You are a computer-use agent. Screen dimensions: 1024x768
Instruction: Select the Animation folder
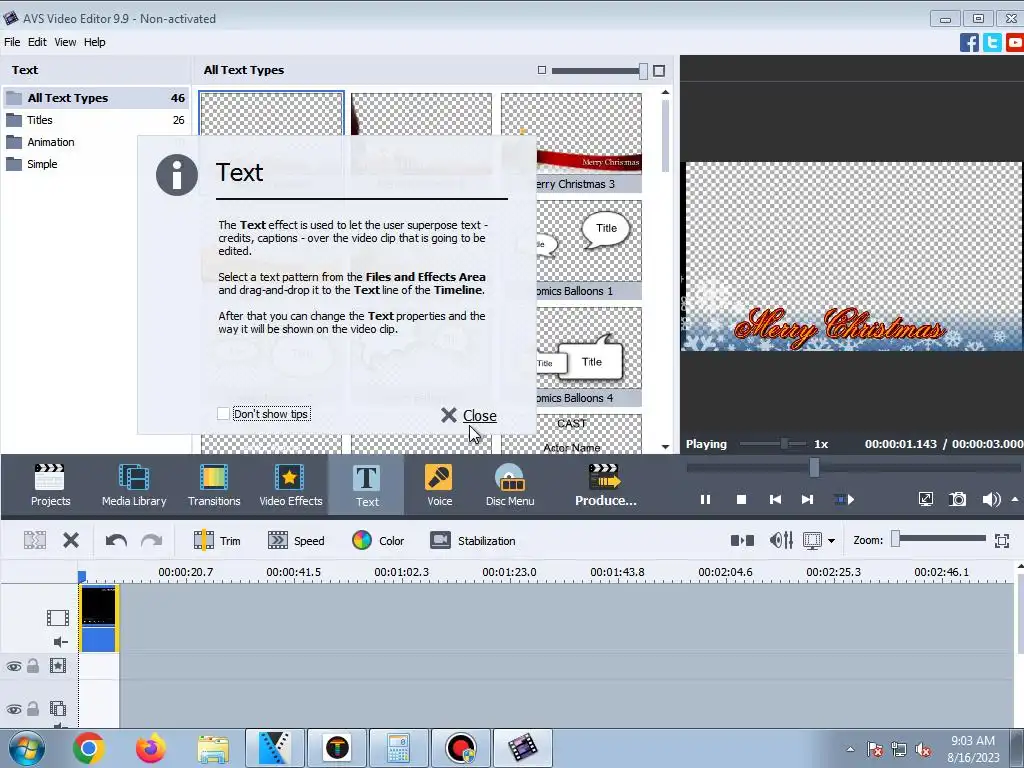pyautogui.click(x=96, y=142)
